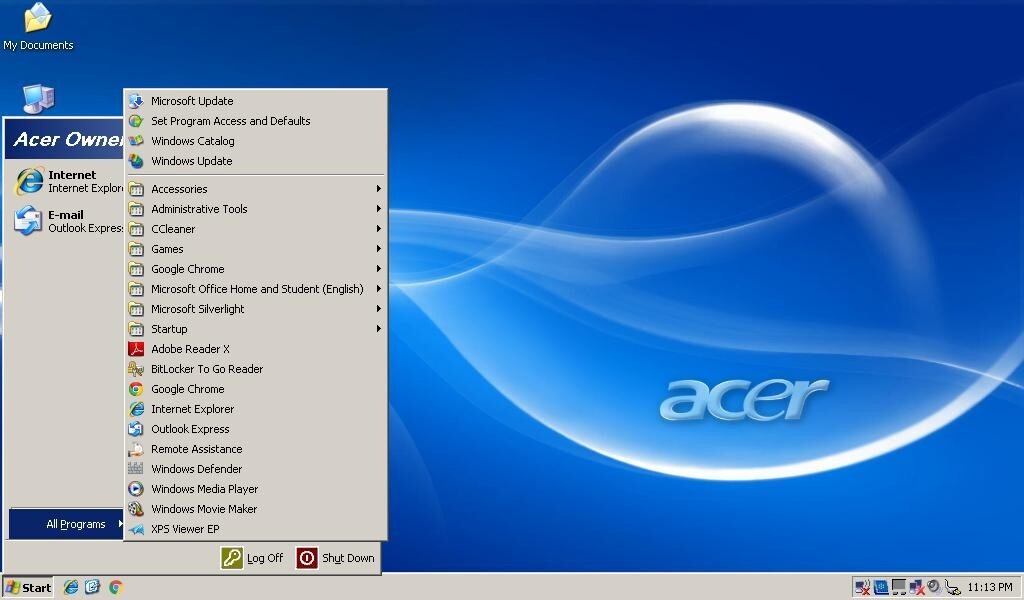
Task: Expand the Administrative Tools submenu arrow
Action: pyautogui.click(x=378, y=209)
